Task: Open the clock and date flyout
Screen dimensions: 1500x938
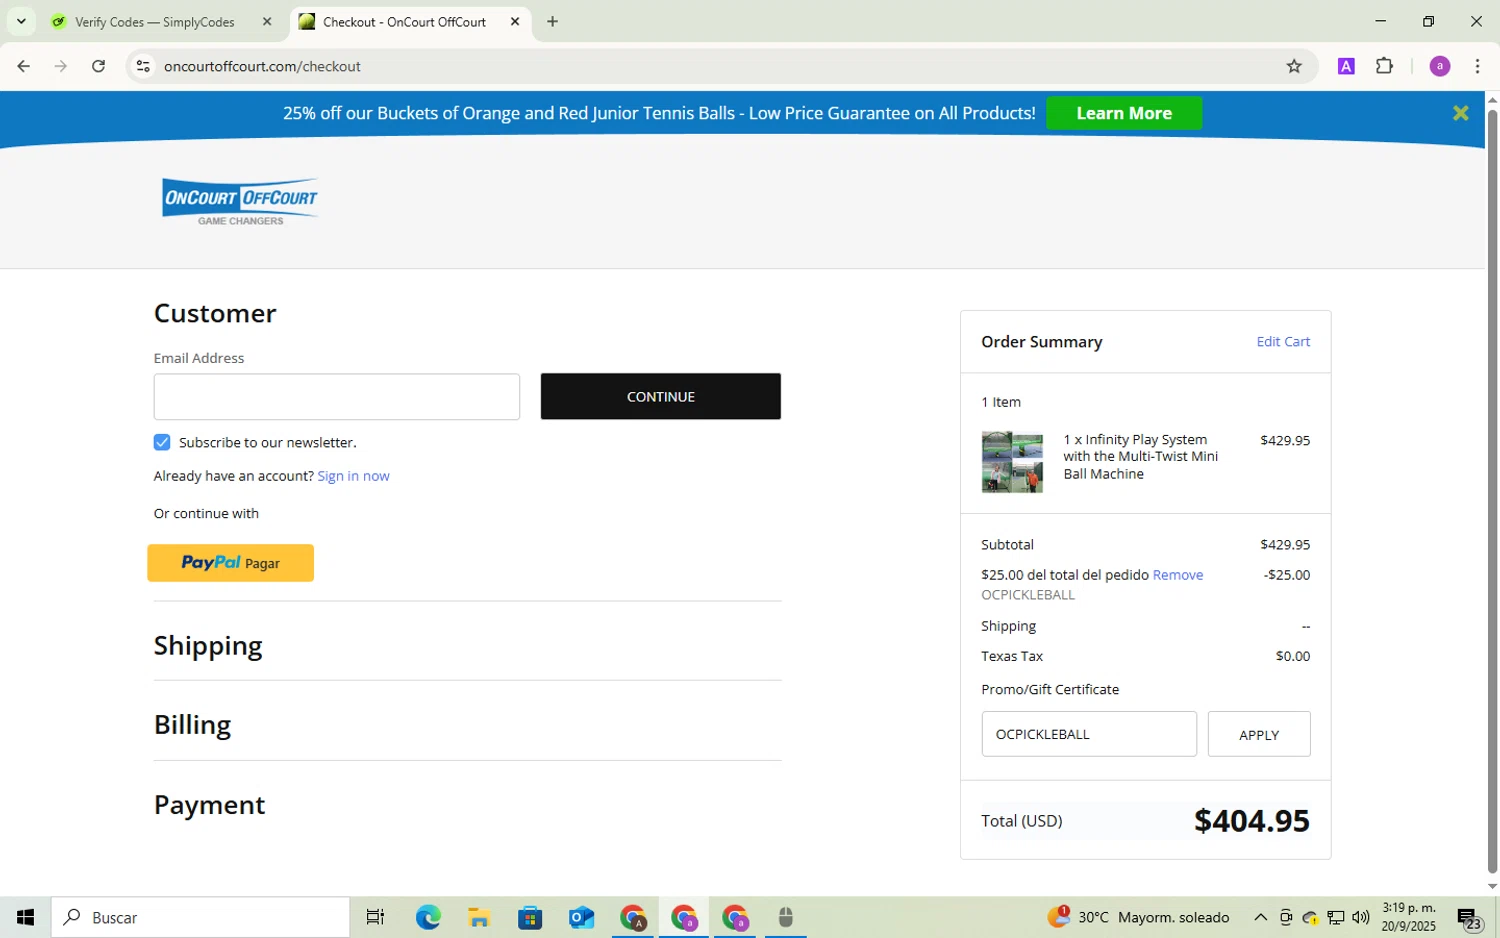Action: click(1409, 917)
